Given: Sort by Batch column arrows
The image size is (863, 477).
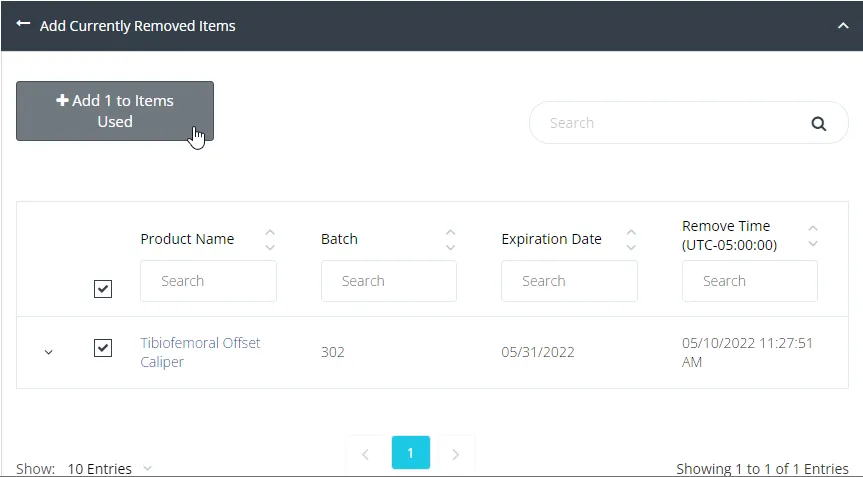Looking at the screenshot, I should pos(450,240).
